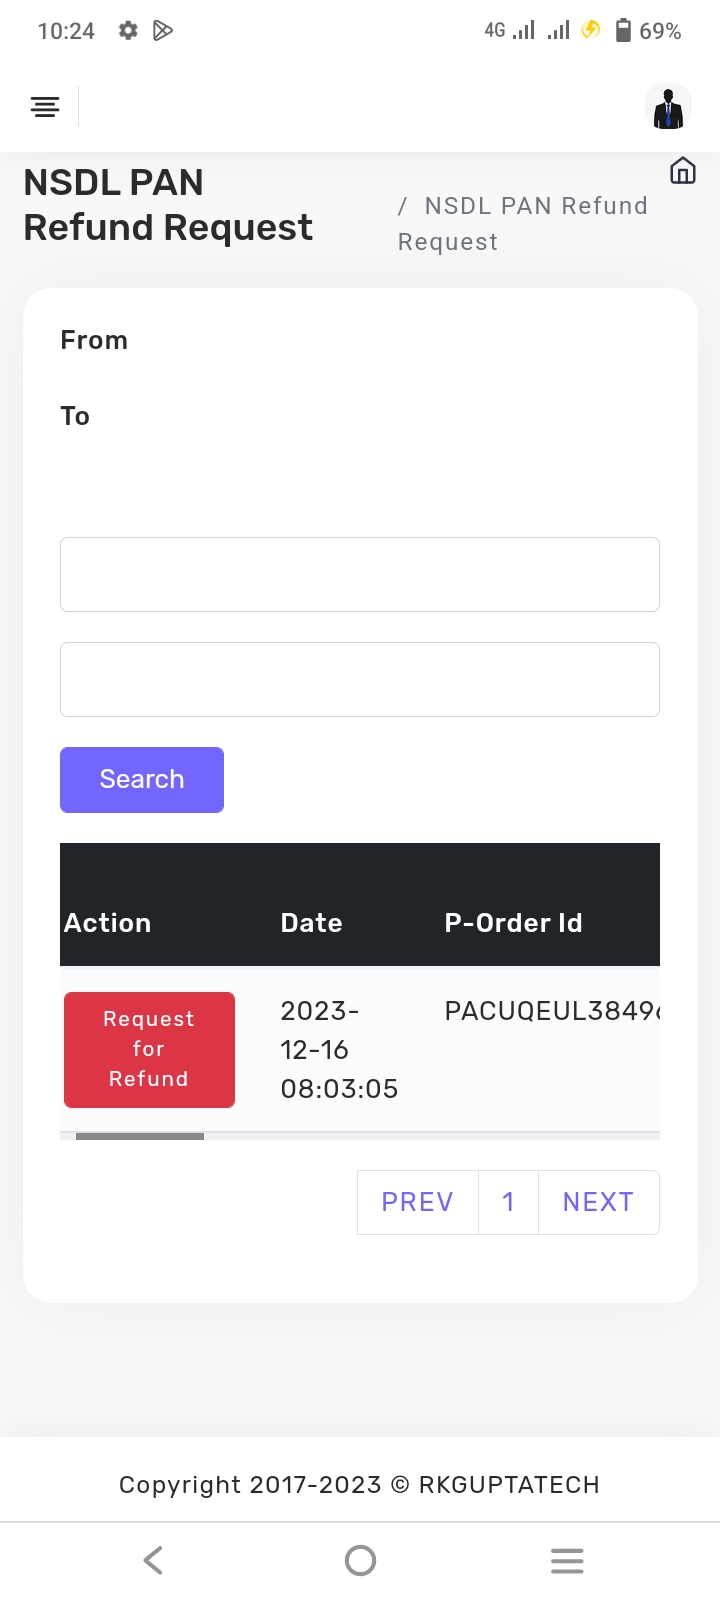This screenshot has height=1600, width=720.
Task: Open the hamburger sidebar menu
Action: (45, 106)
